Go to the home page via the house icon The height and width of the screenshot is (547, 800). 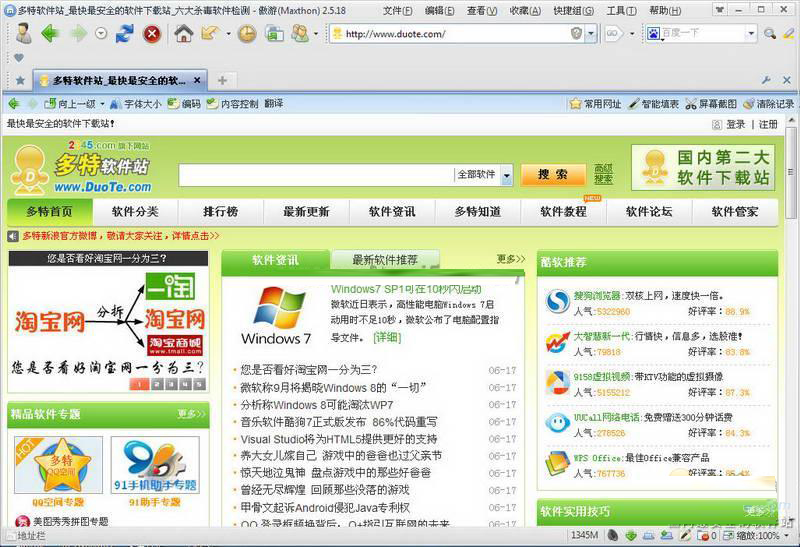184,34
